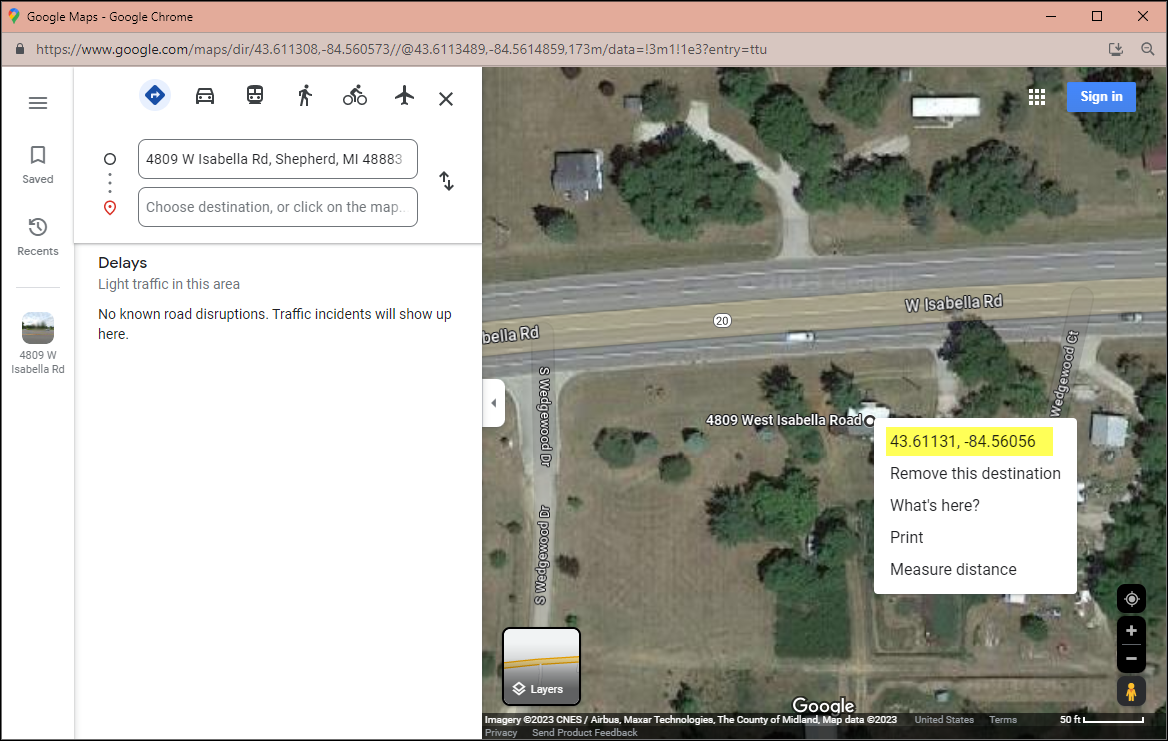Choose flights travel mode

404,95
